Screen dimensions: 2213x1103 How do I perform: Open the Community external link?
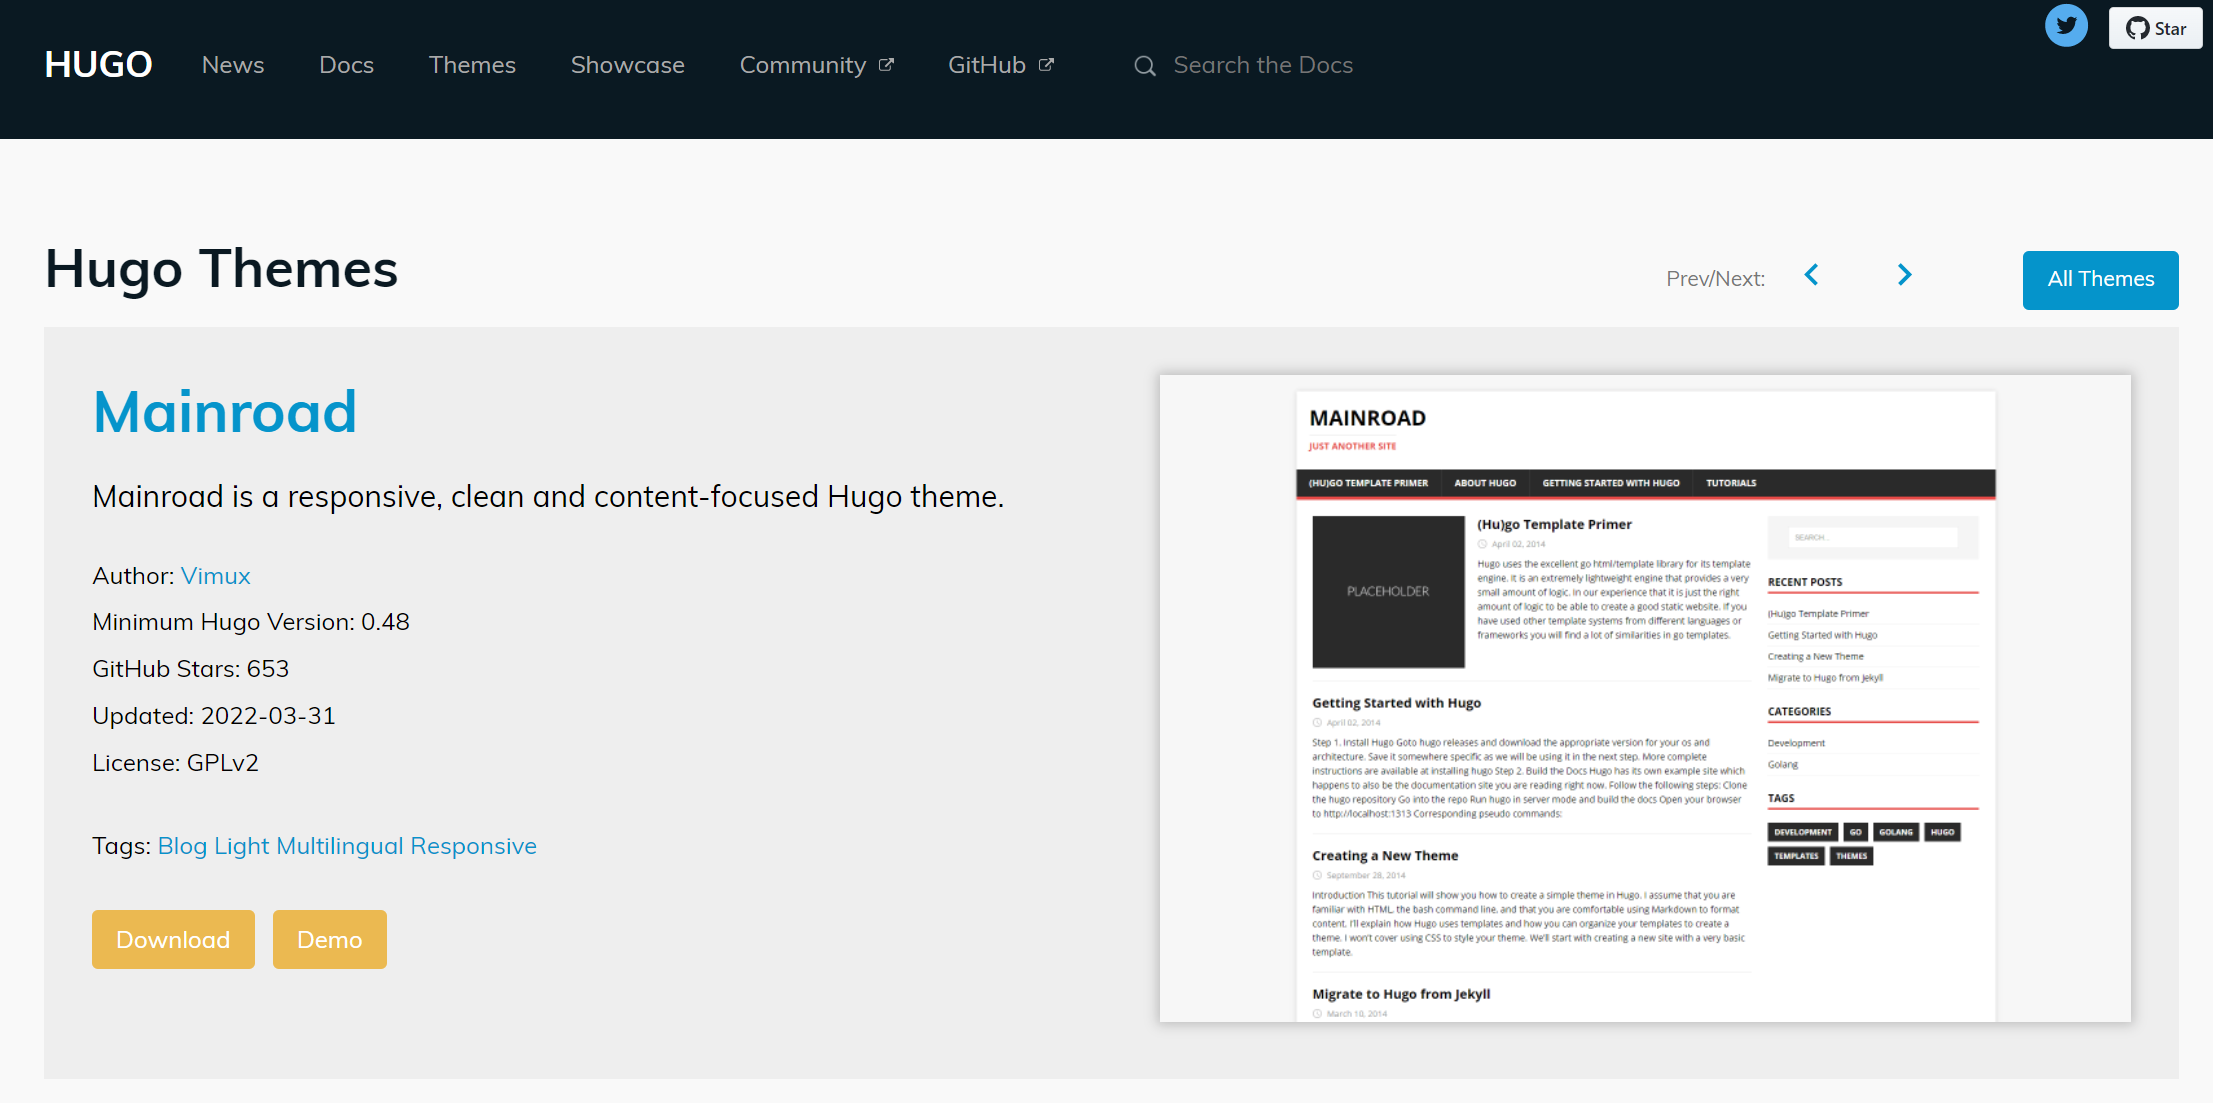coord(816,65)
